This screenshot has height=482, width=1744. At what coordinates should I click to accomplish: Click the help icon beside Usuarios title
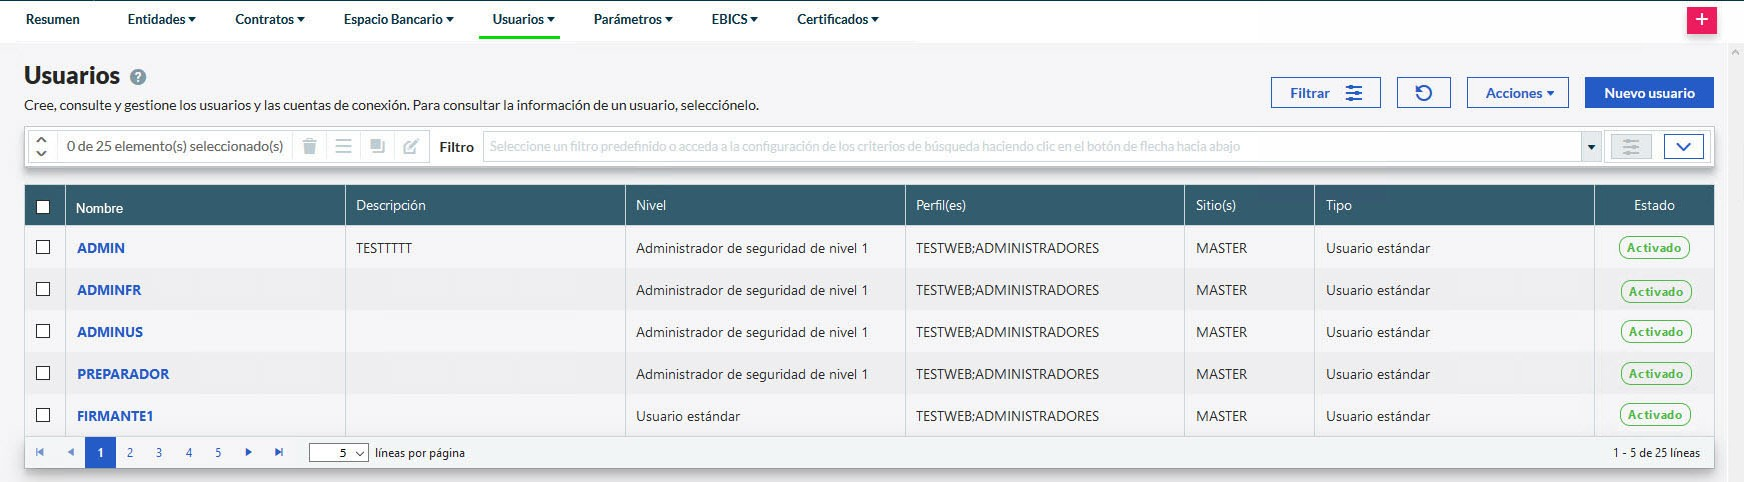pyautogui.click(x=138, y=77)
